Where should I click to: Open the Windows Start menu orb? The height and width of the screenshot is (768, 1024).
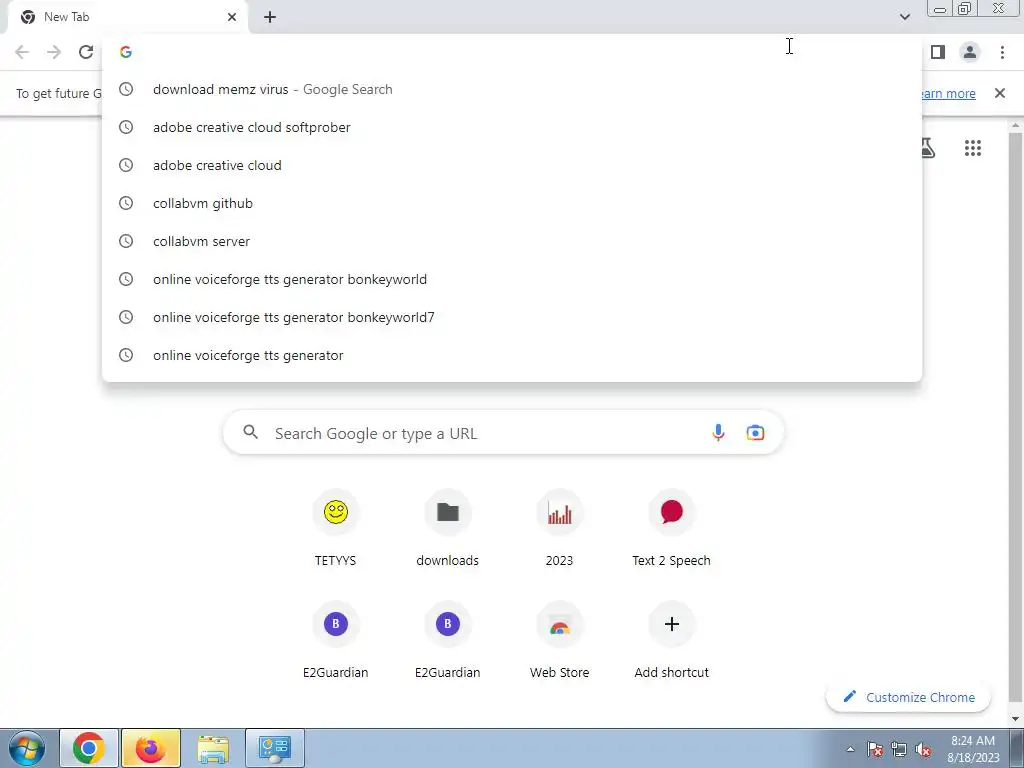[27, 748]
